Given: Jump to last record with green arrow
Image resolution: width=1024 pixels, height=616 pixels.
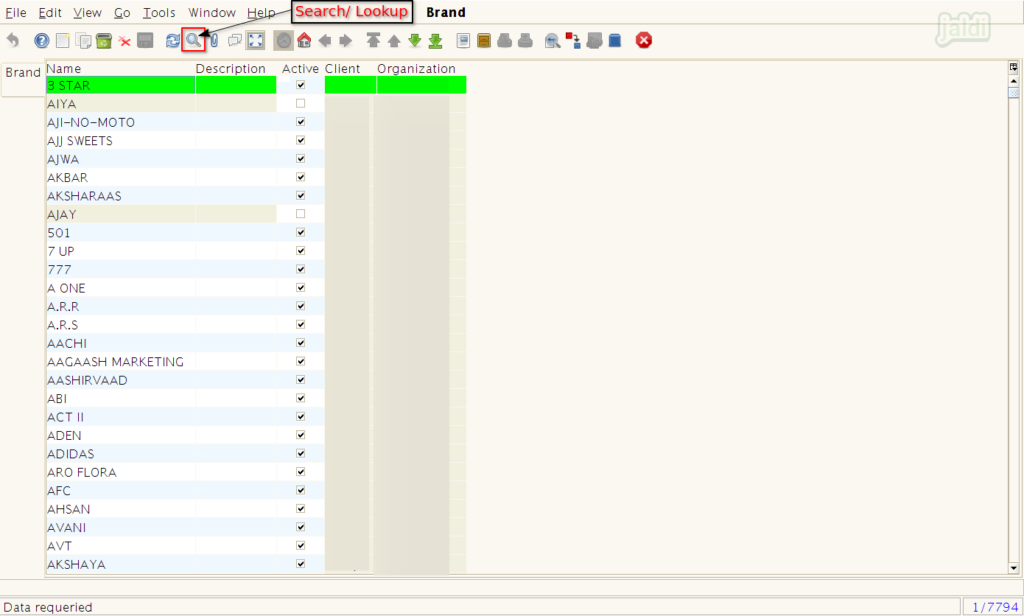Looking at the screenshot, I should (435, 41).
